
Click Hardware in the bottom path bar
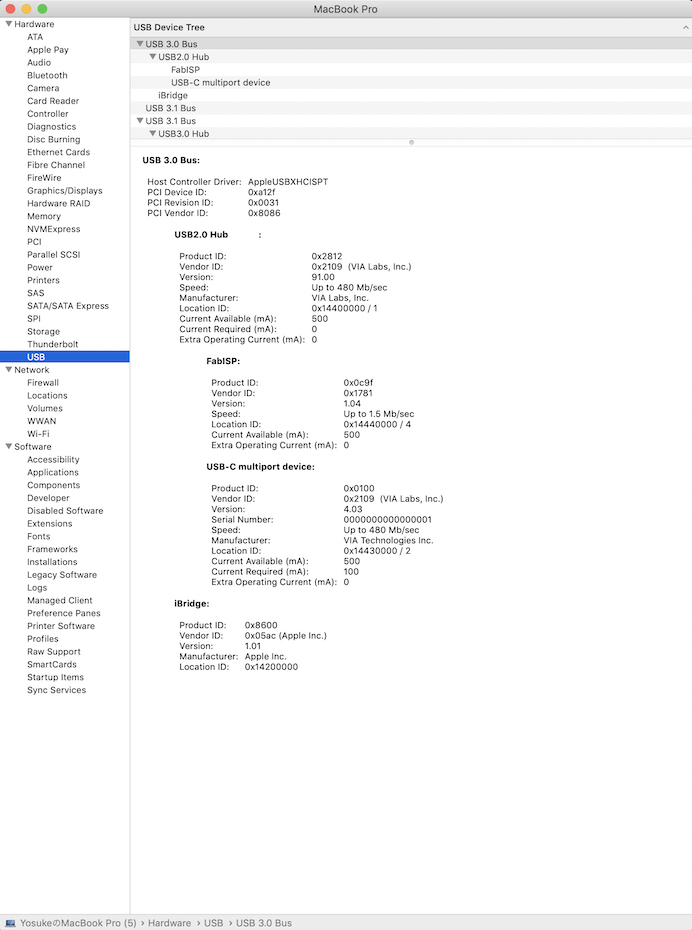[170, 923]
